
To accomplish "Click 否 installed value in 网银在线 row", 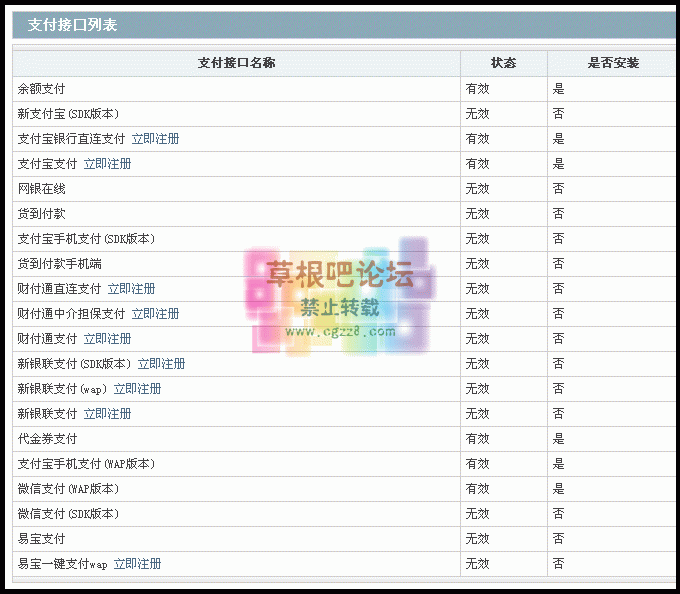I will pos(558,189).
